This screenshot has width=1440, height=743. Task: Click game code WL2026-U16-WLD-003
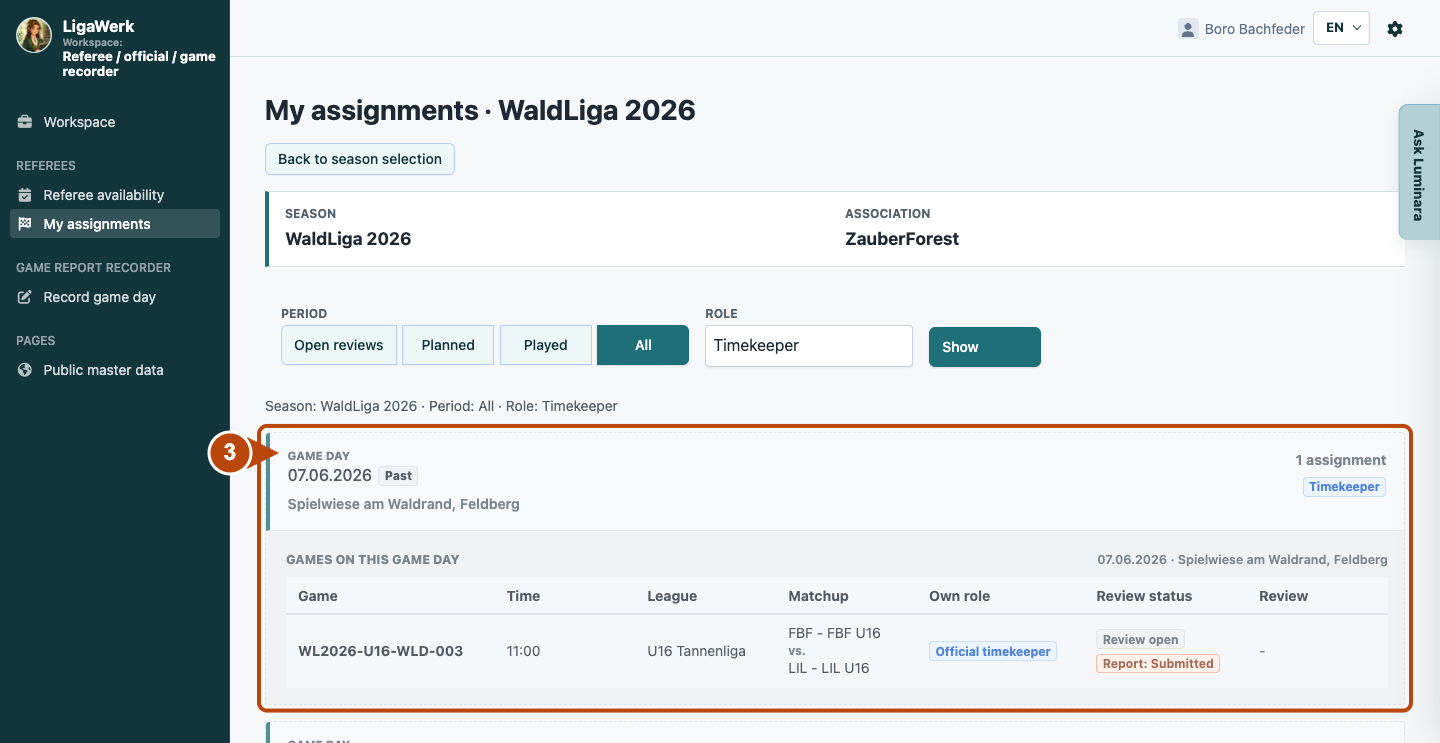click(381, 651)
